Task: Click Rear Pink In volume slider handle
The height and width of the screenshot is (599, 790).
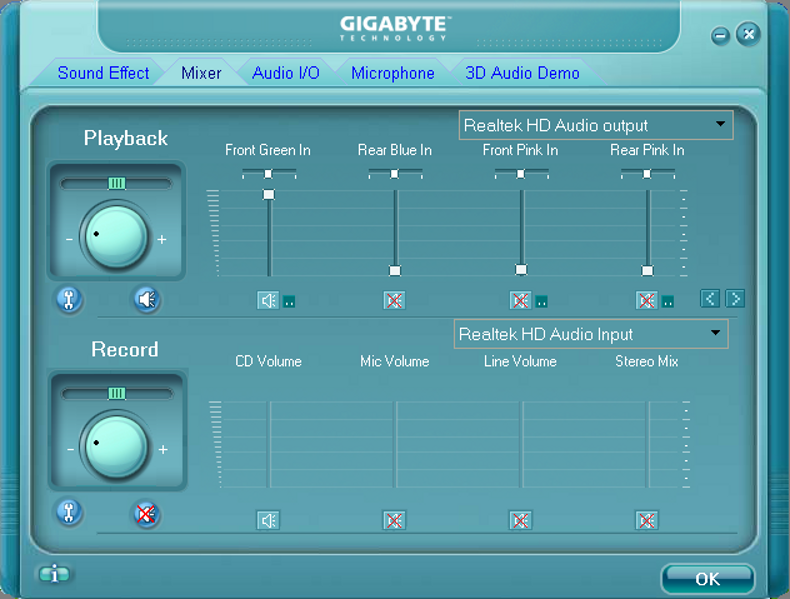Action: pyautogui.click(x=647, y=271)
